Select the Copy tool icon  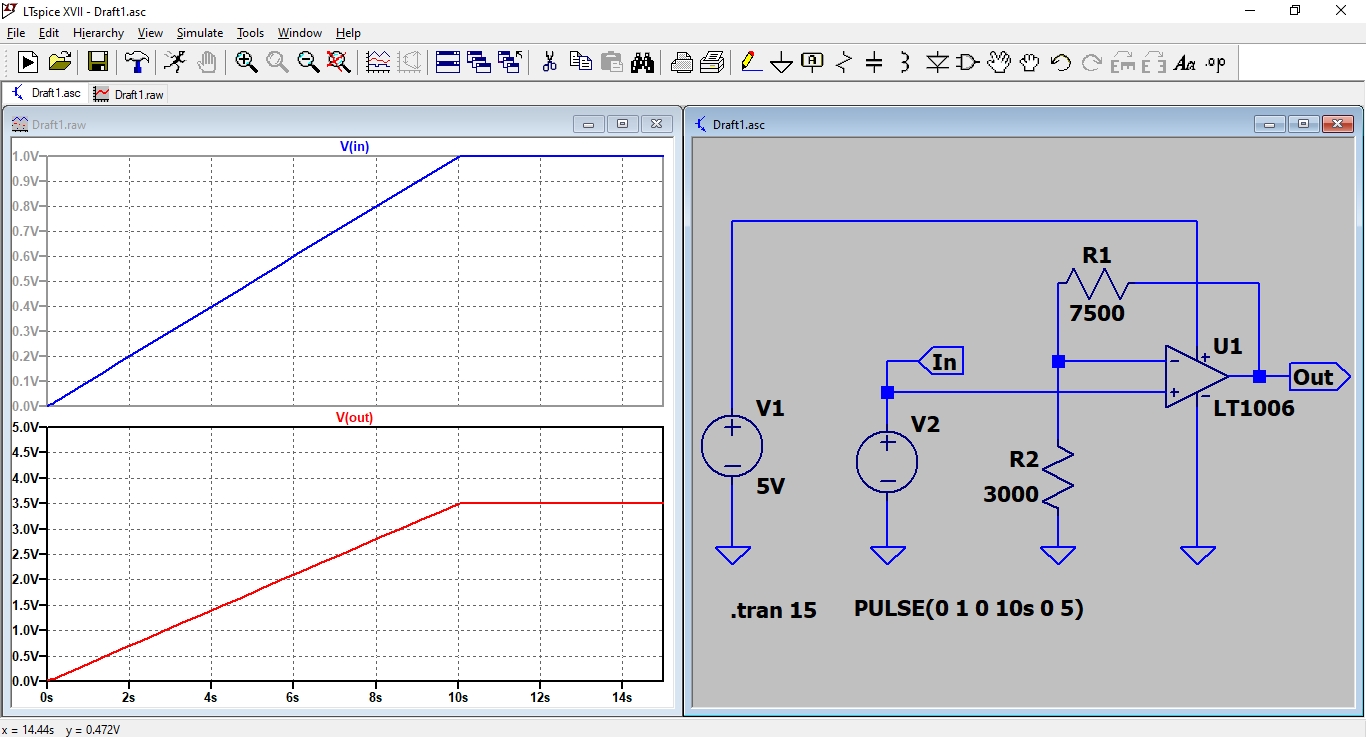click(580, 62)
